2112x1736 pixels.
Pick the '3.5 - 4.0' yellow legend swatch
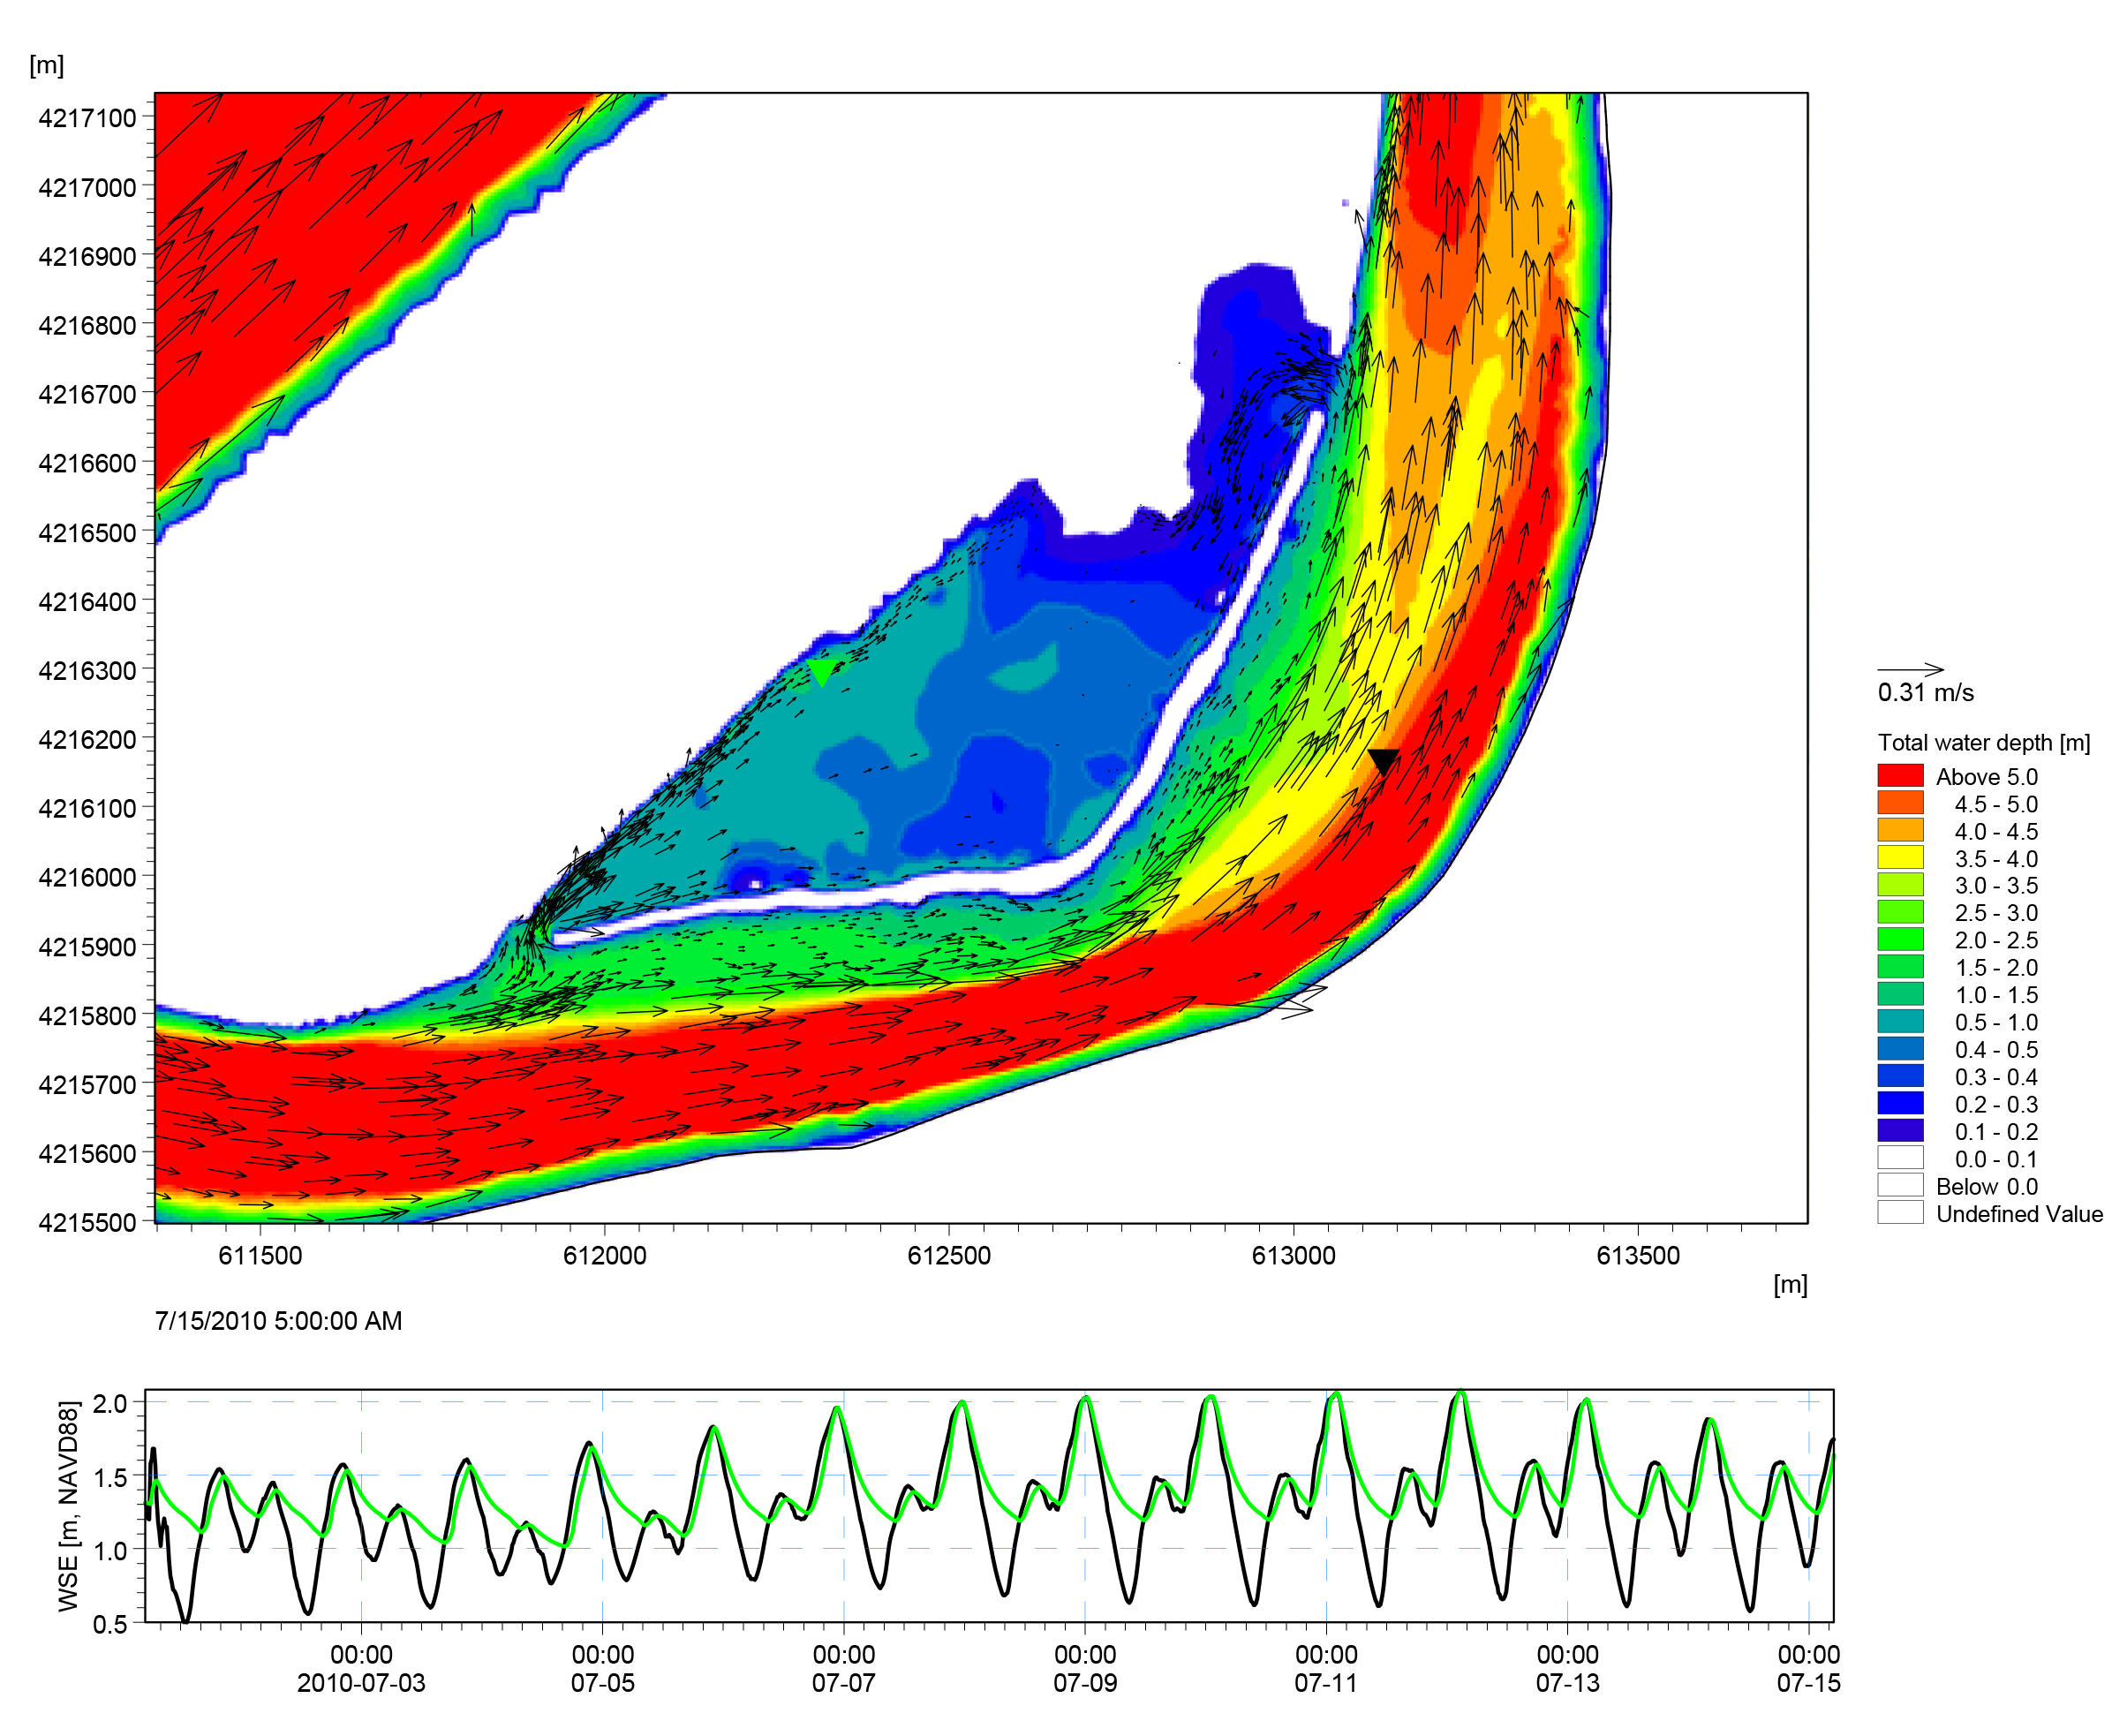click(1900, 858)
